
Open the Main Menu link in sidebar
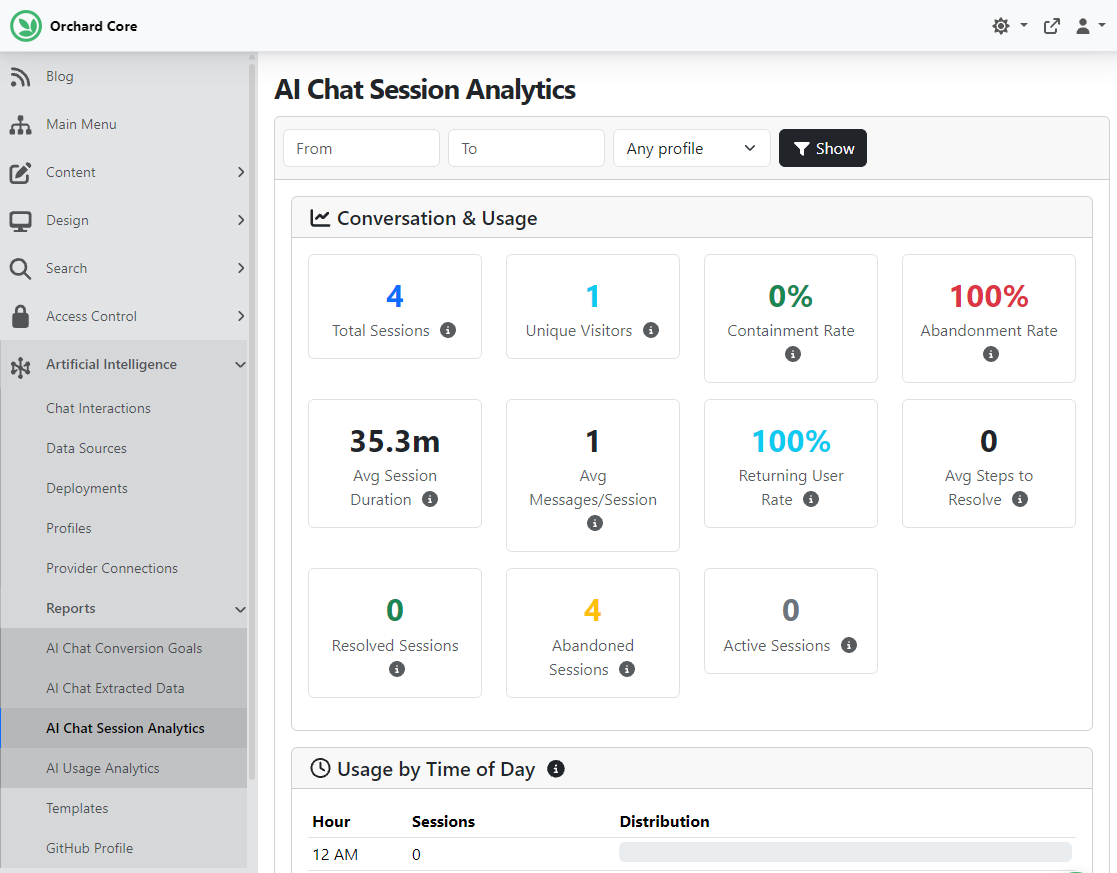81,124
